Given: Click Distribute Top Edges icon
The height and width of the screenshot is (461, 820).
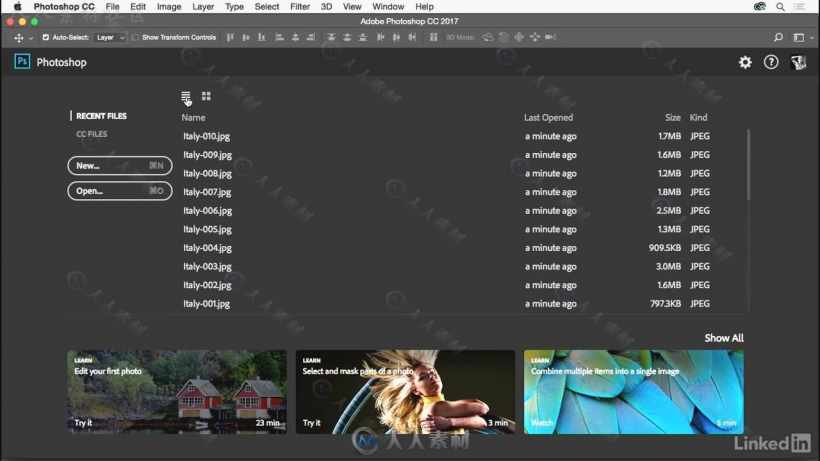Looking at the screenshot, I should pyautogui.click(x=331, y=37).
